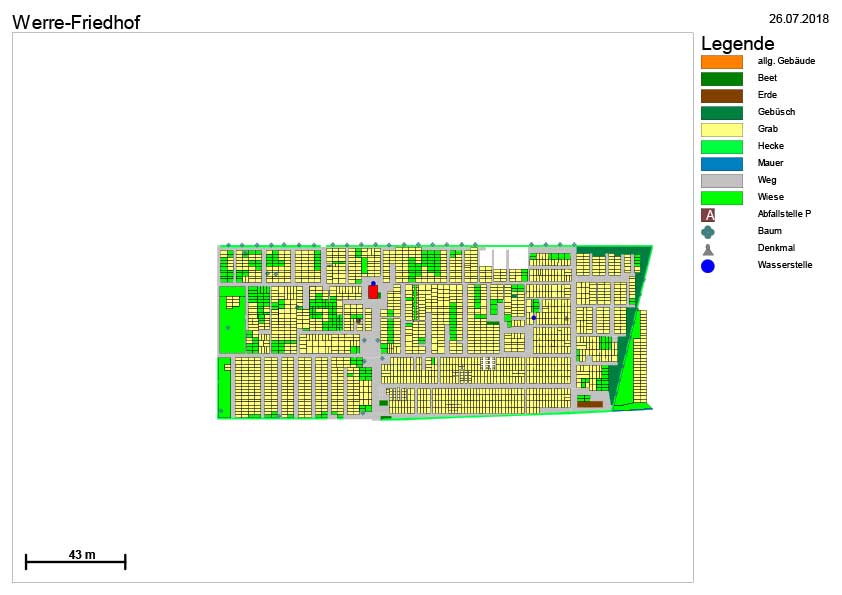842x595 pixels.
Task: Click the Baum legend label
Action: 770,231
